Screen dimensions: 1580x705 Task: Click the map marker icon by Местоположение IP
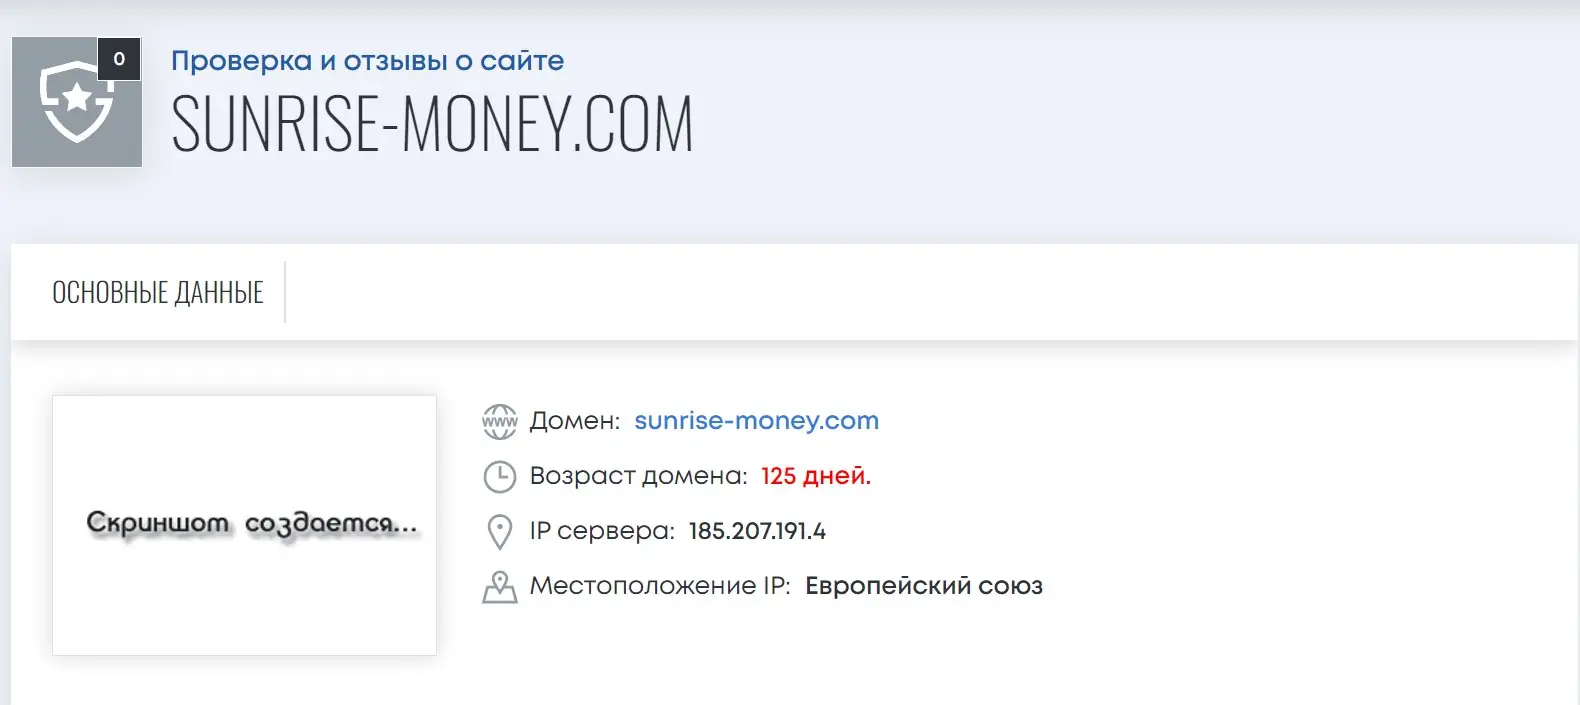click(x=500, y=587)
